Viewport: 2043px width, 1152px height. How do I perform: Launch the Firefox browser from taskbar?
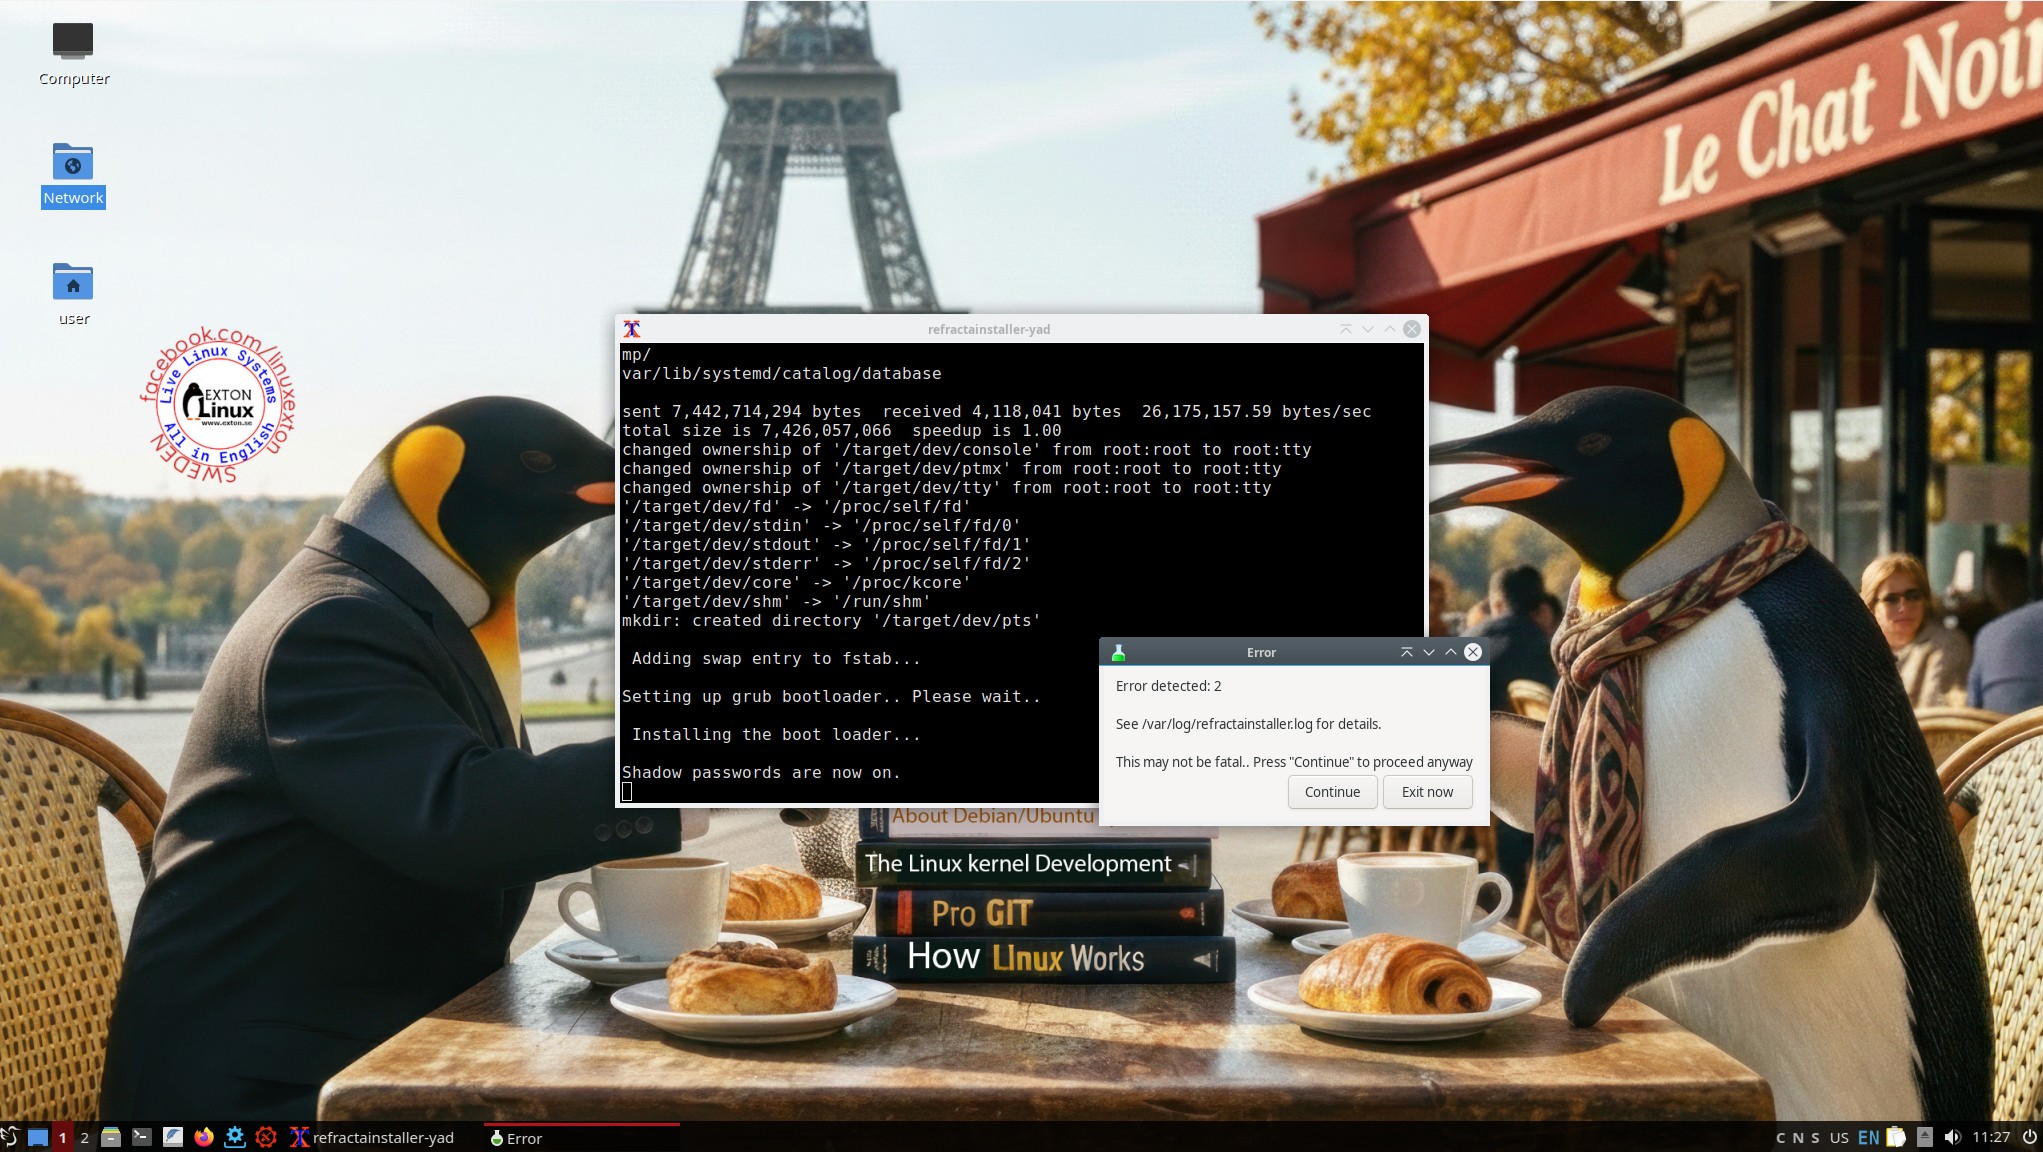(204, 1137)
